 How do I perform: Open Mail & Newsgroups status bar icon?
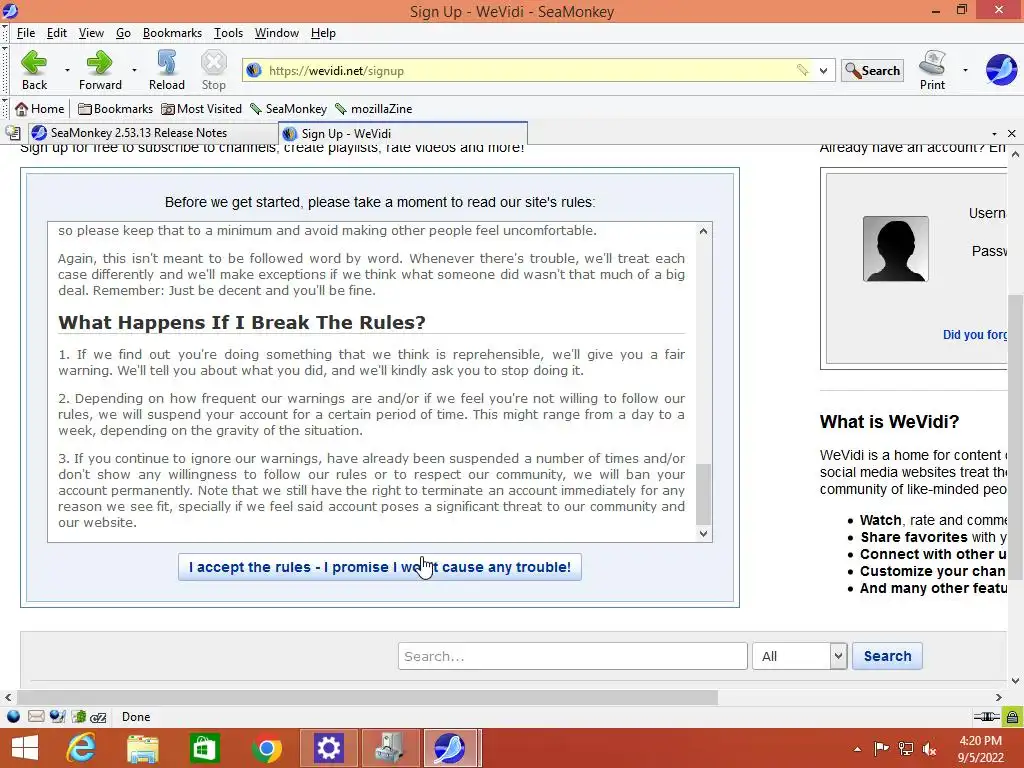click(x=36, y=716)
